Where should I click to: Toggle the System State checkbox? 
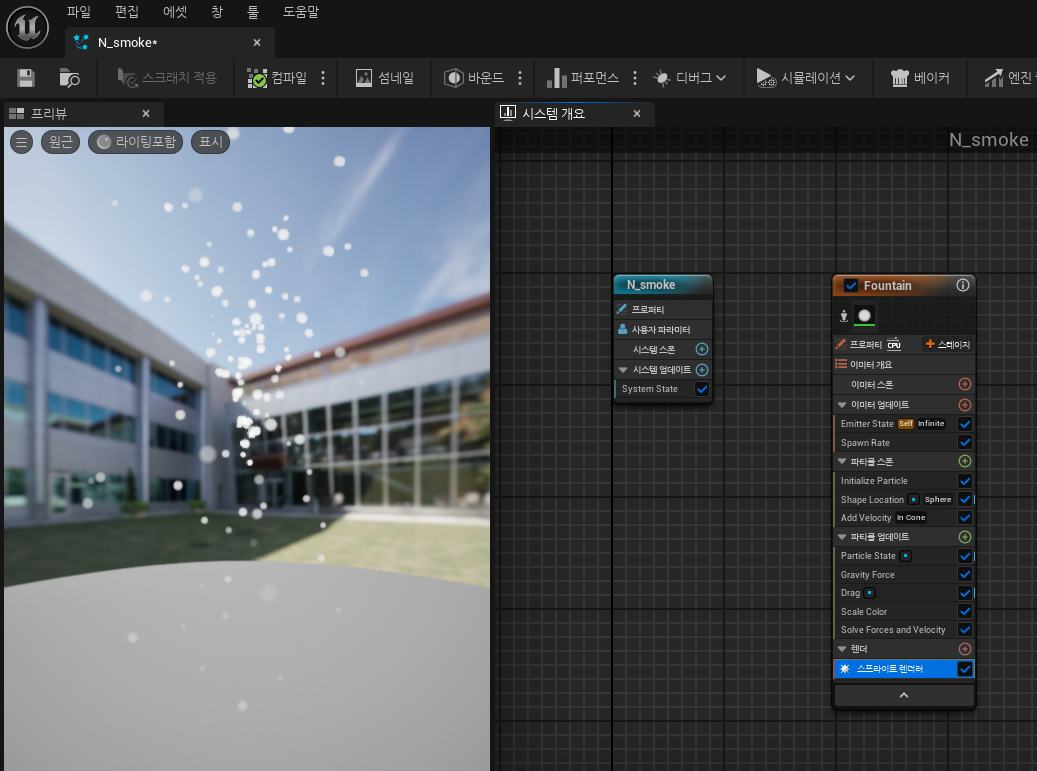click(x=702, y=389)
